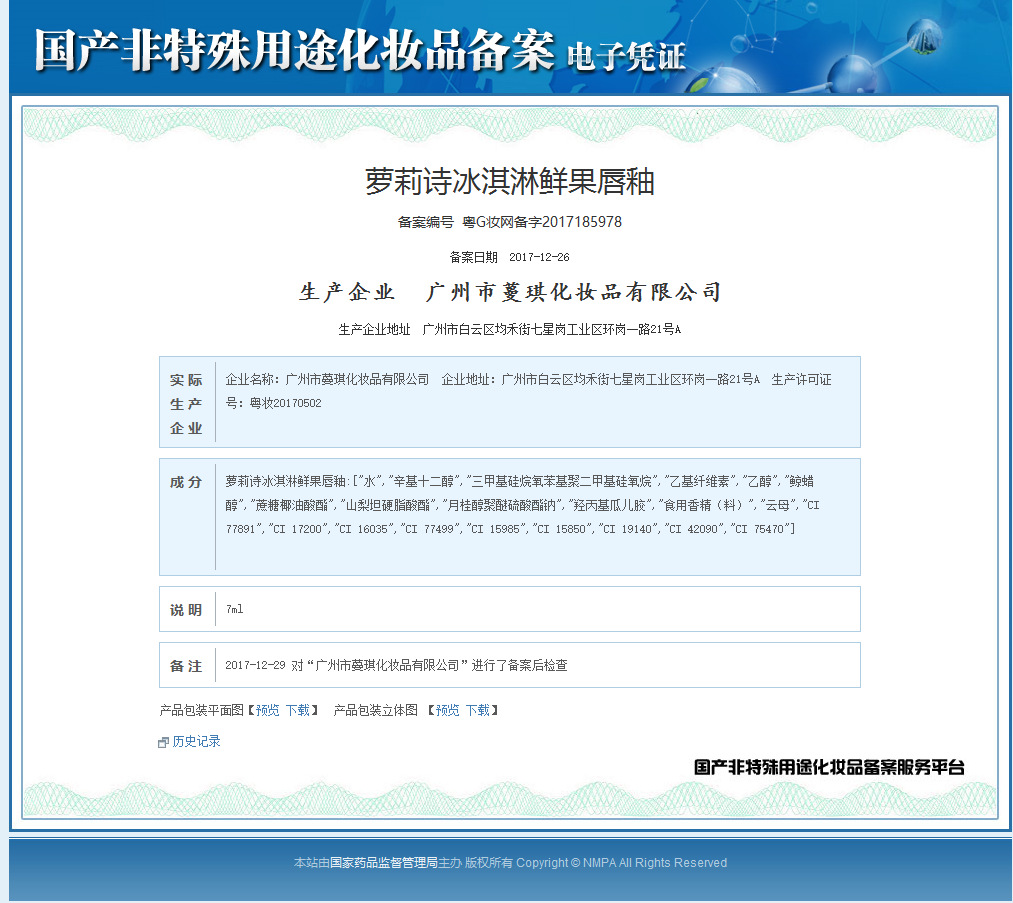
Task: Click the 国产非特殊用途化妆品备案 banner title
Action: pyautogui.click(x=295, y=50)
